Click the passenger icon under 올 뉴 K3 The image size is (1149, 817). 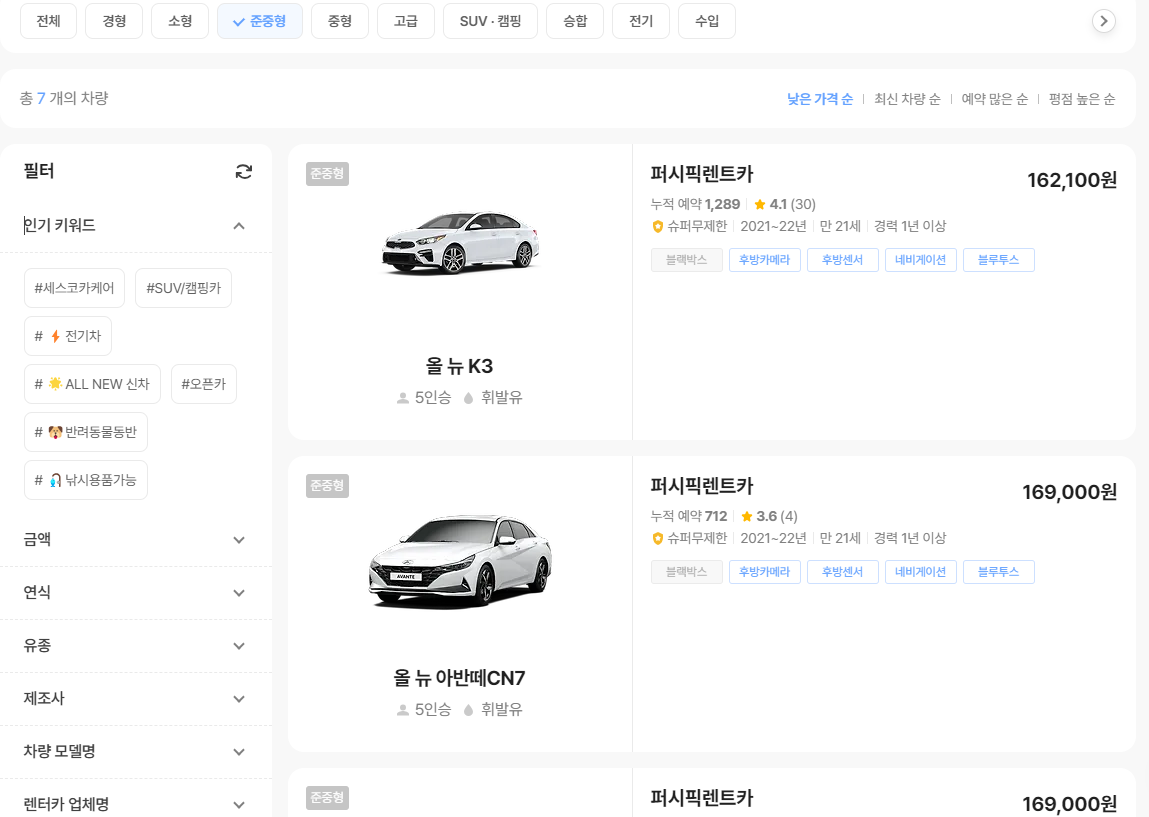click(x=402, y=398)
